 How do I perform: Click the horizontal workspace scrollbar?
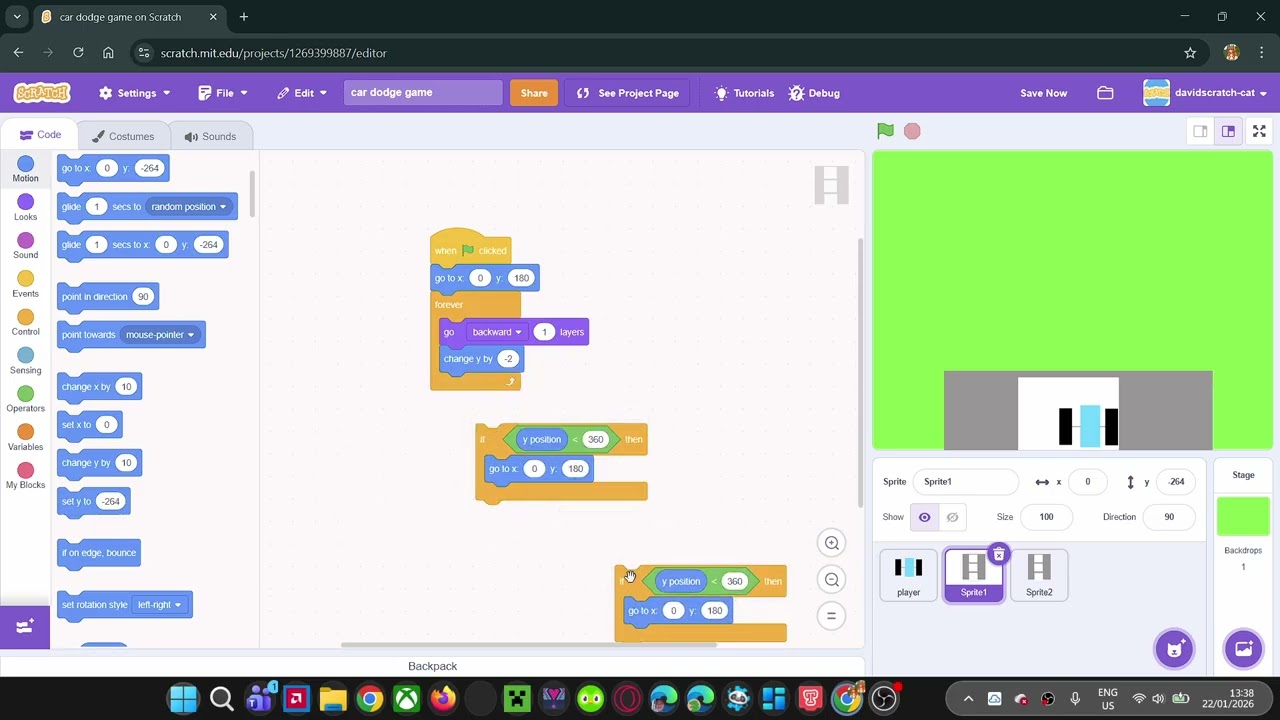point(528,645)
